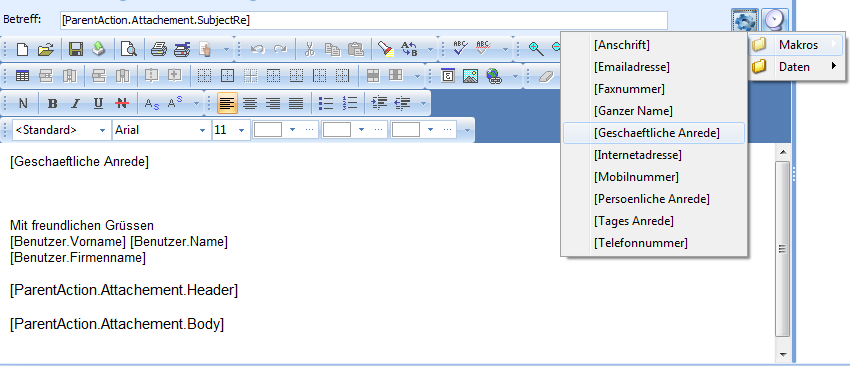Redo the last action
This screenshot has width=850, height=366.
coord(280,50)
